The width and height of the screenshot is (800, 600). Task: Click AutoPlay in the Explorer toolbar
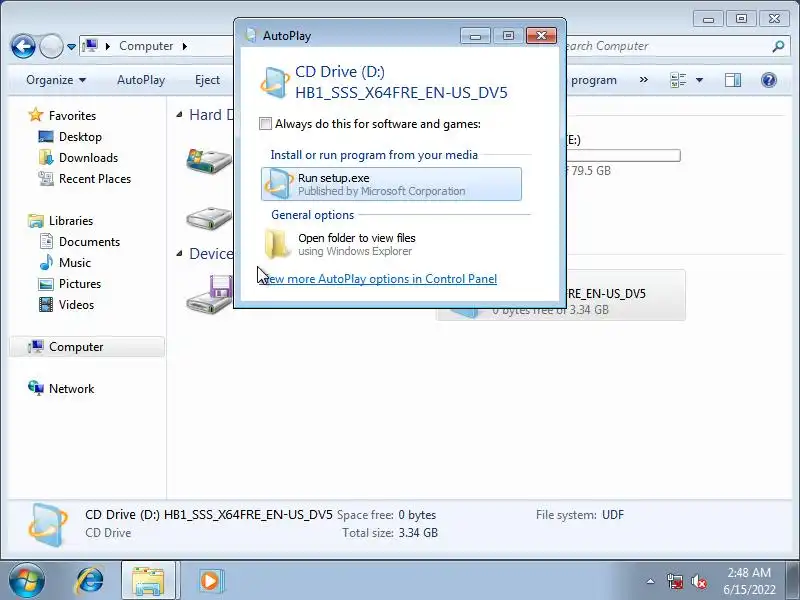coord(141,80)
